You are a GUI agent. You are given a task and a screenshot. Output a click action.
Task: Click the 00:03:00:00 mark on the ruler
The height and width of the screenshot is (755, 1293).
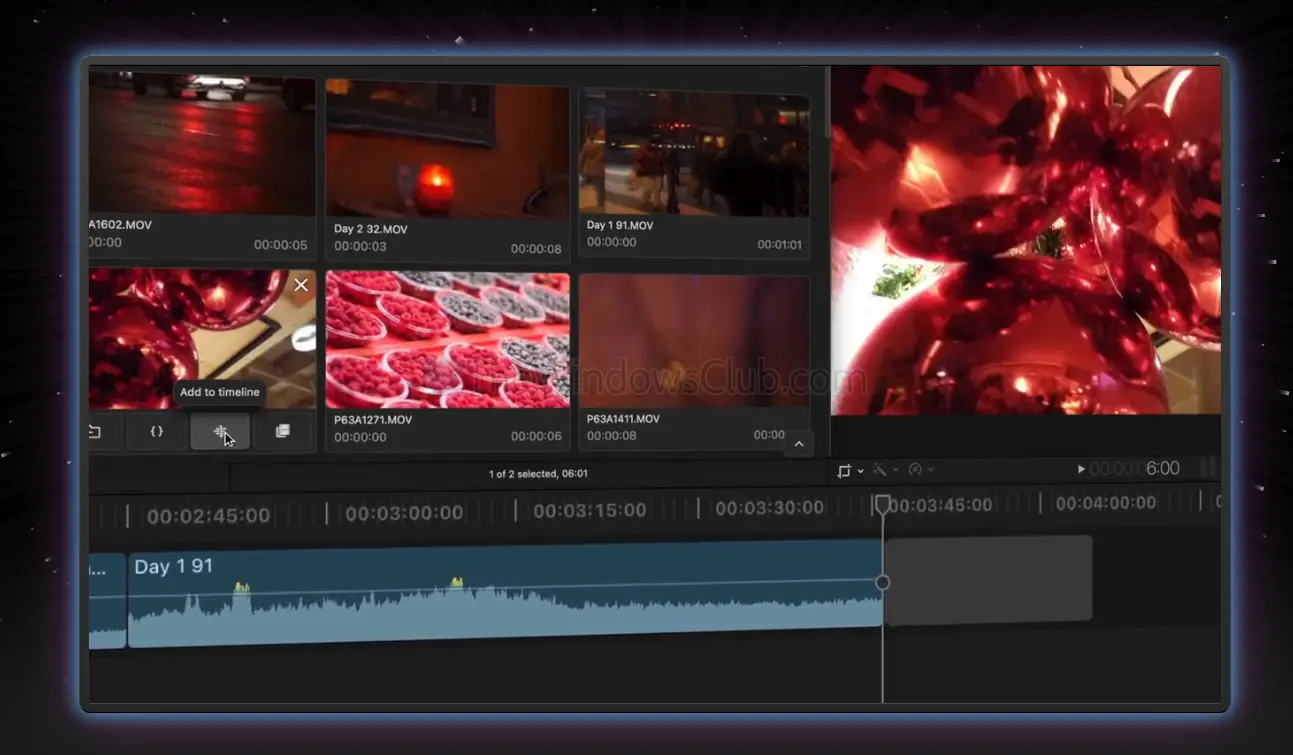(x=404, y=513)
